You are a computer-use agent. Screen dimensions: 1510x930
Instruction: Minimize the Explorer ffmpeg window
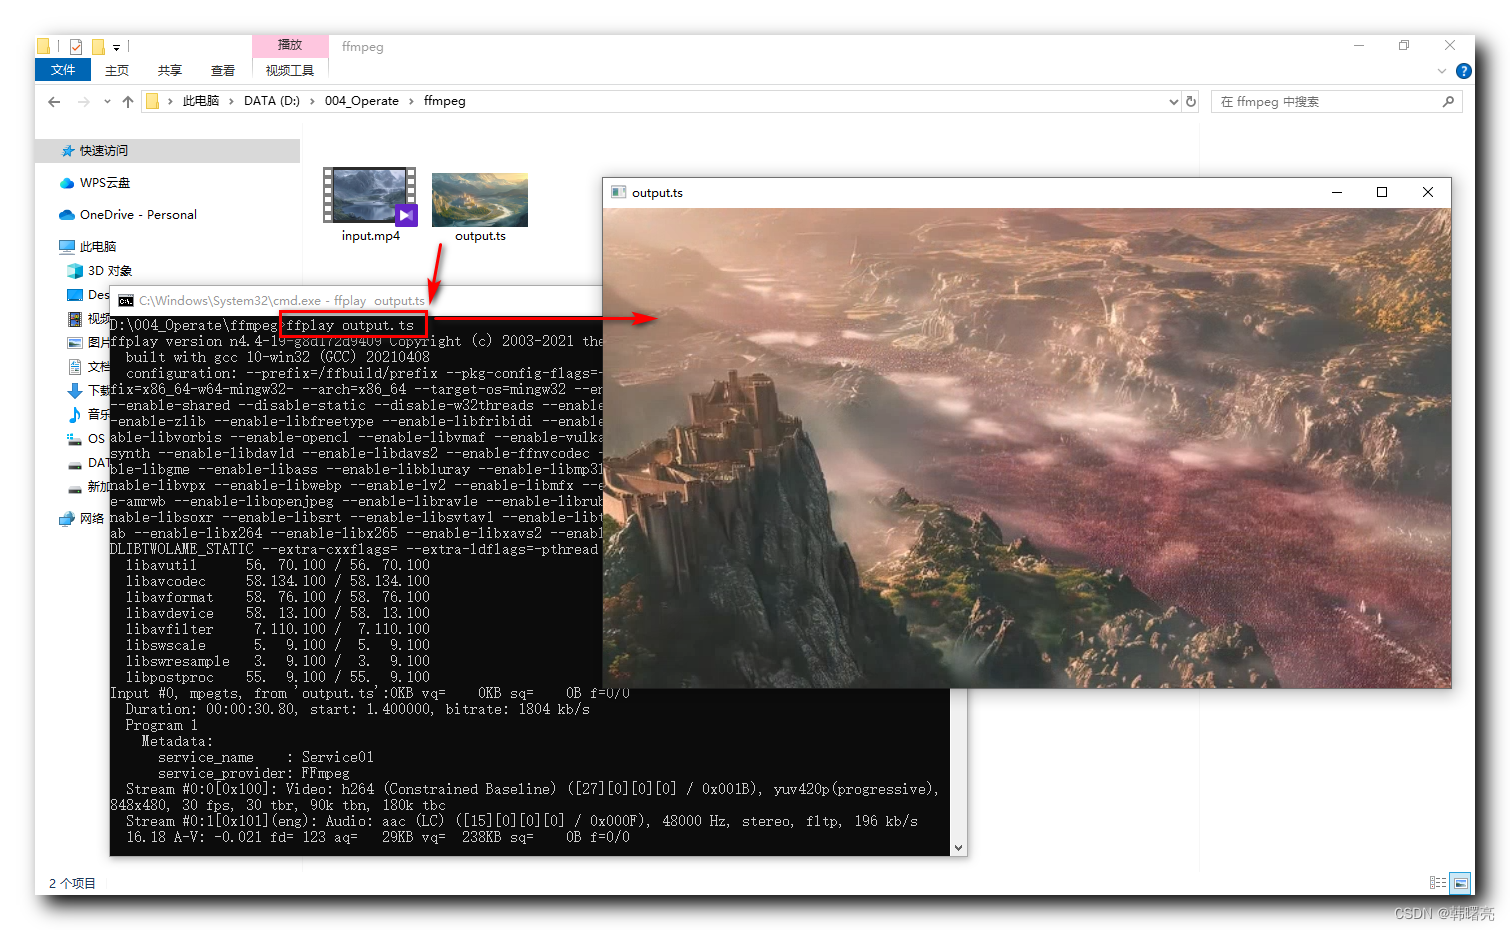1359,46
